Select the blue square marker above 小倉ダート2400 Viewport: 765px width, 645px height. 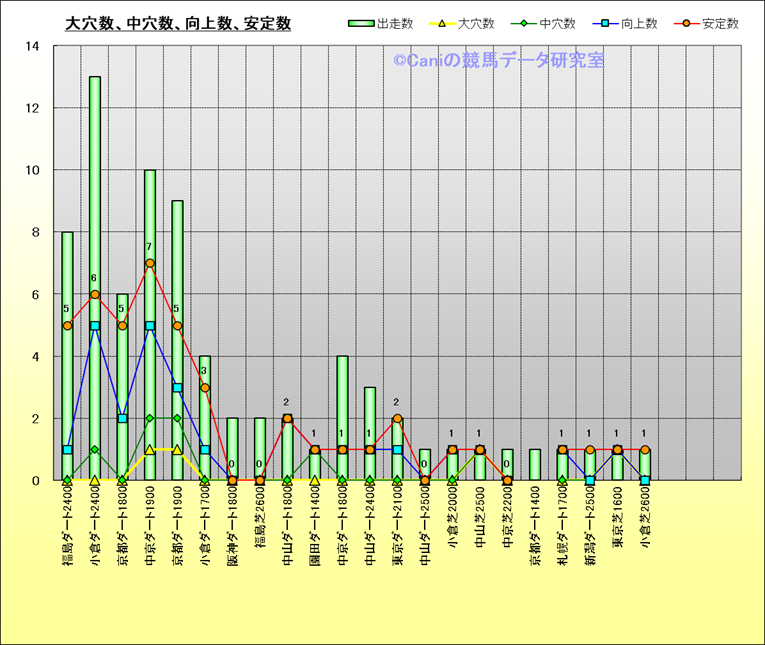(x=95, y=325)
